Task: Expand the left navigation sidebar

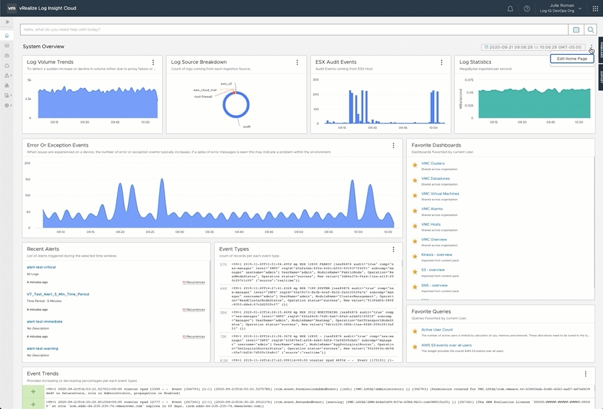Action: click(7, 21)
